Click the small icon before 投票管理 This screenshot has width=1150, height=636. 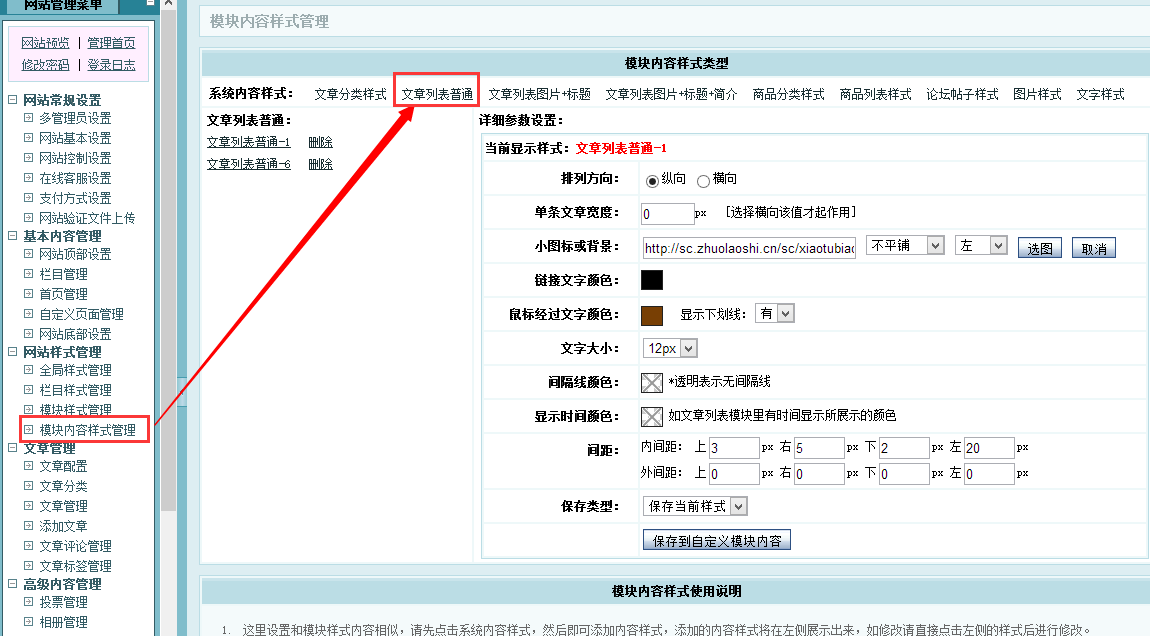click(x=29, y=602)
